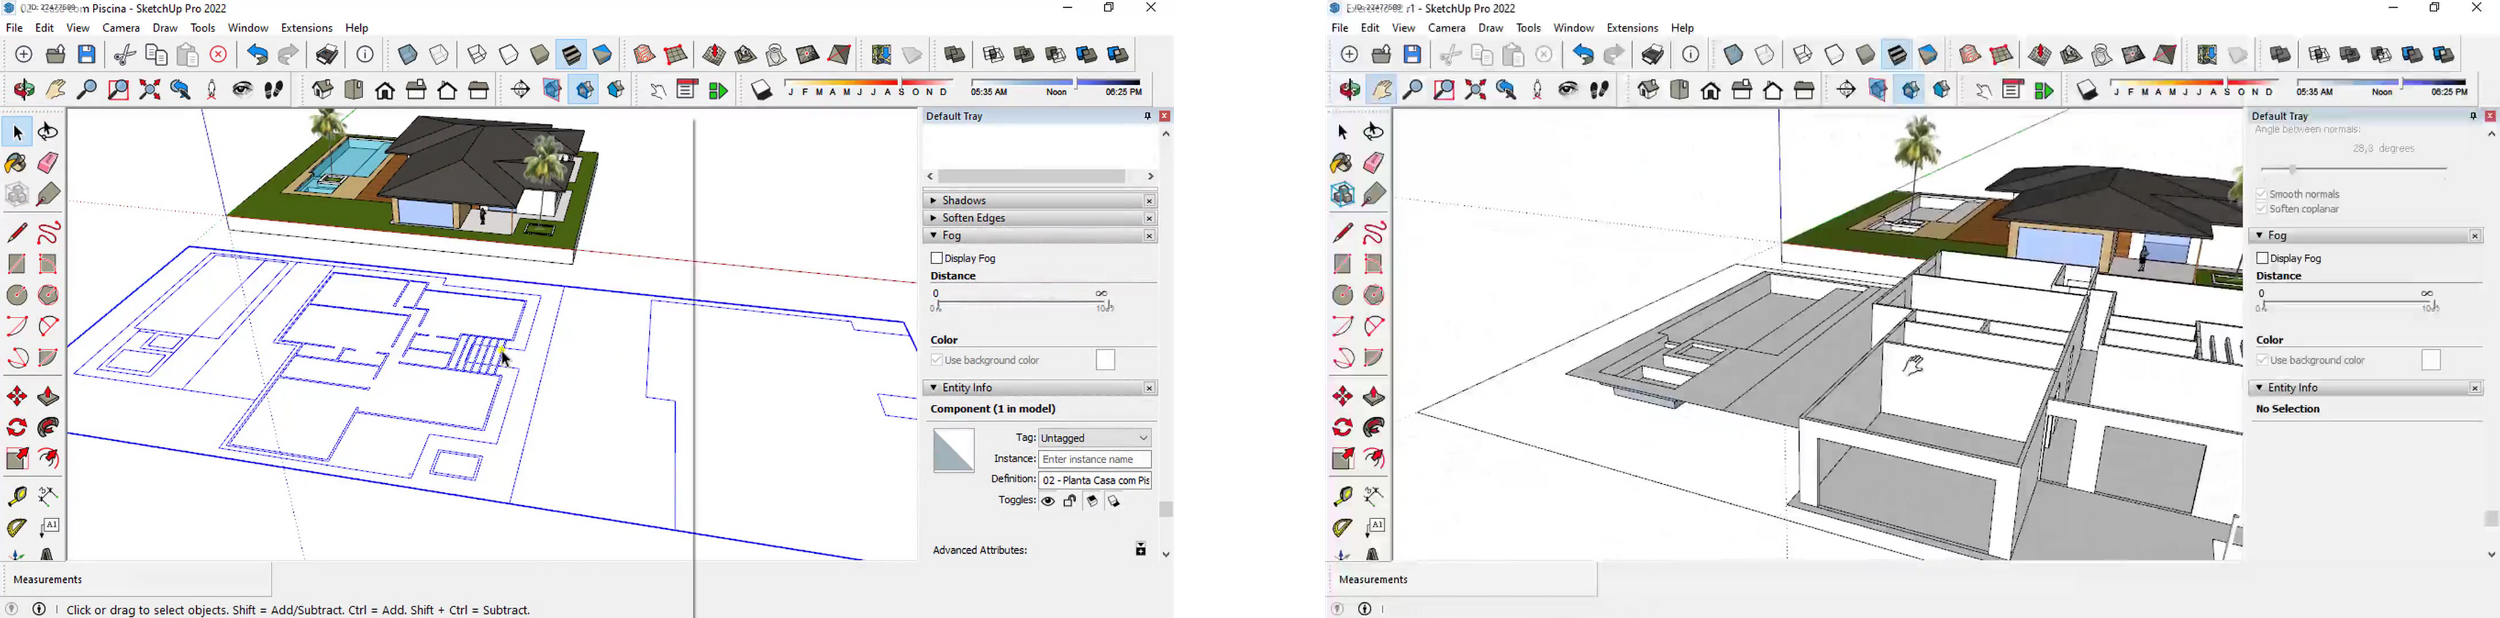The width and height of the screenshot is (2500, 618).
Task: Activate the Push/Pull tool in left window
Action: pyautogui.click(x=48, y=397)
